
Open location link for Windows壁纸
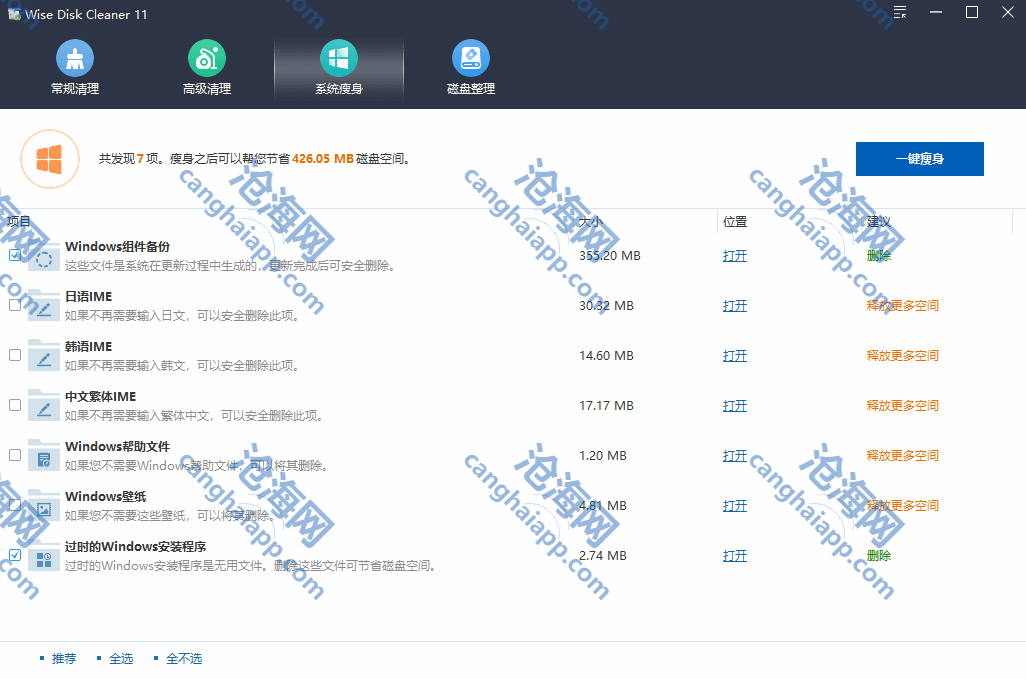click(735, 506)
